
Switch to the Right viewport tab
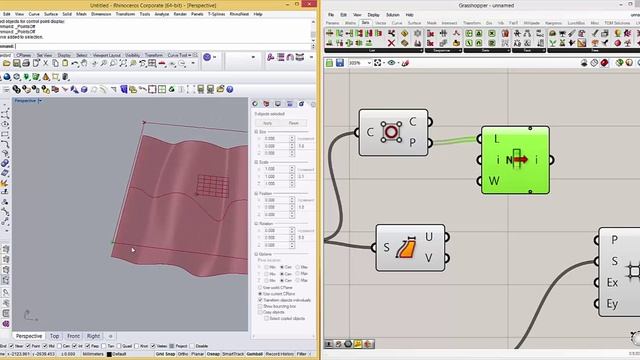pos(93,336)
